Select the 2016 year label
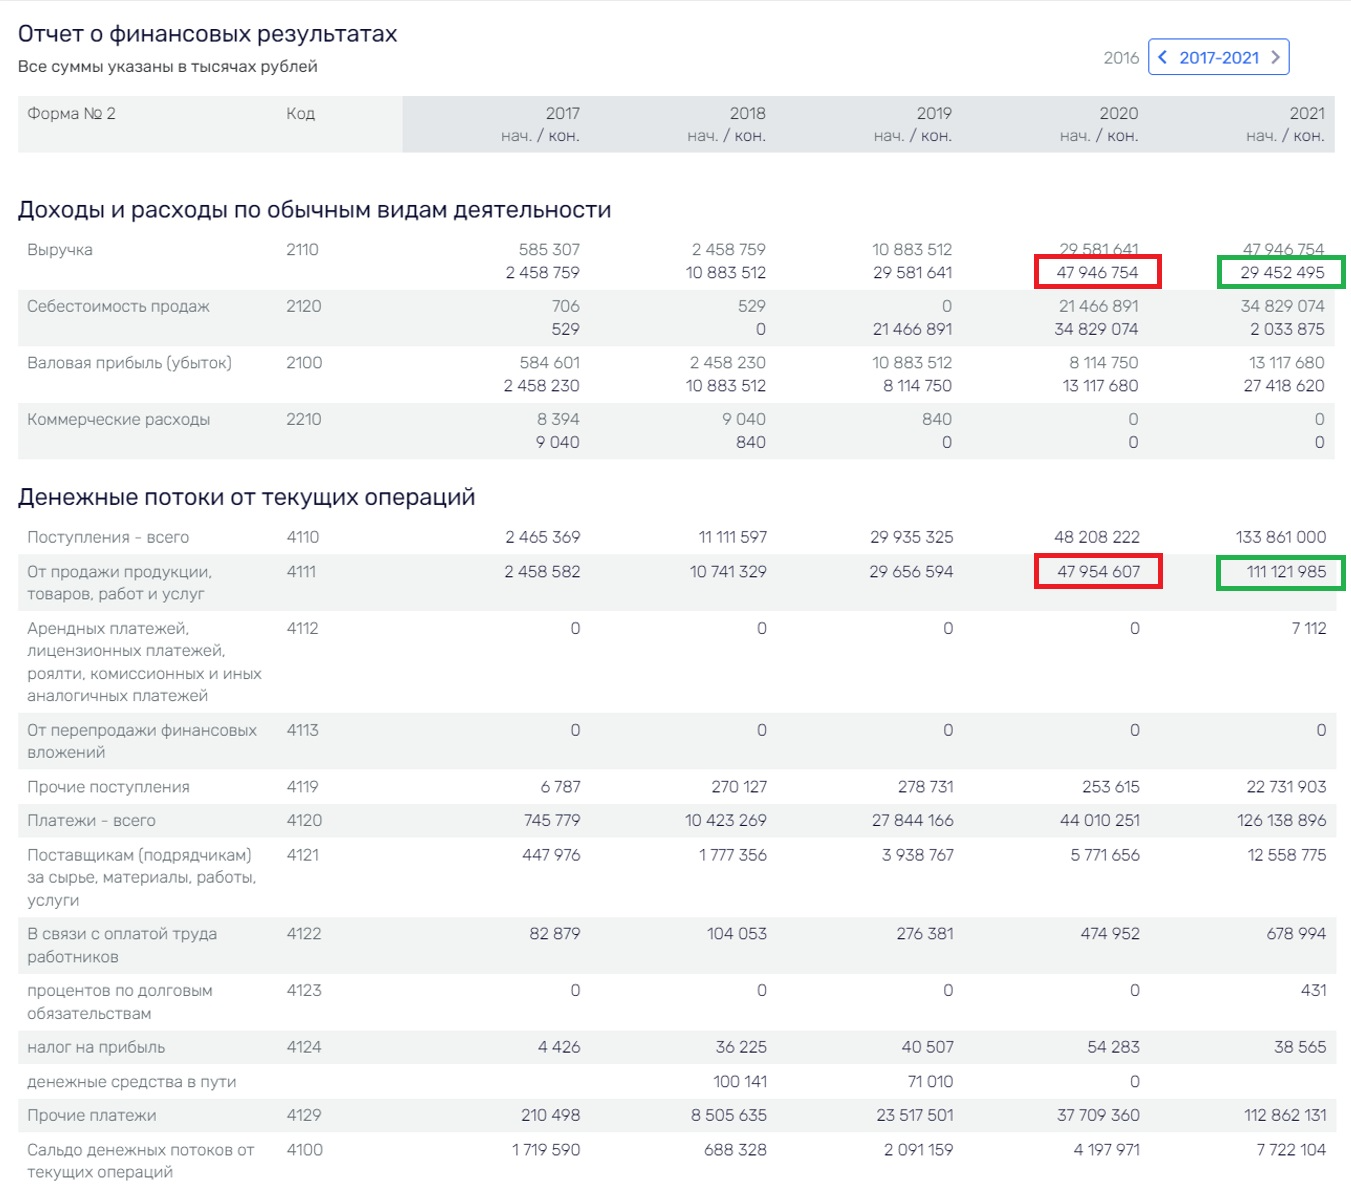1351x1185 pixels. (1121, 58)
